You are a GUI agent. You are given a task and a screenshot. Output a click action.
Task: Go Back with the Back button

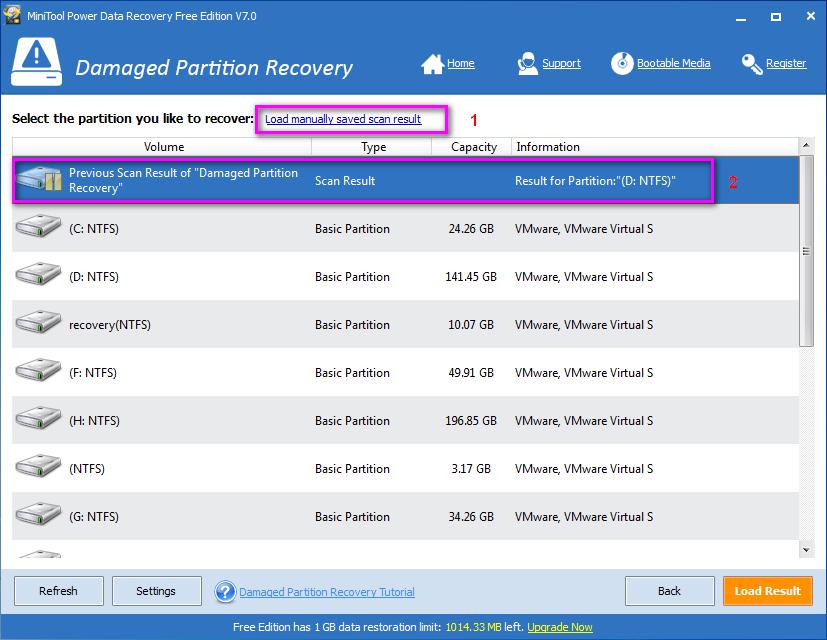[670, 591]
